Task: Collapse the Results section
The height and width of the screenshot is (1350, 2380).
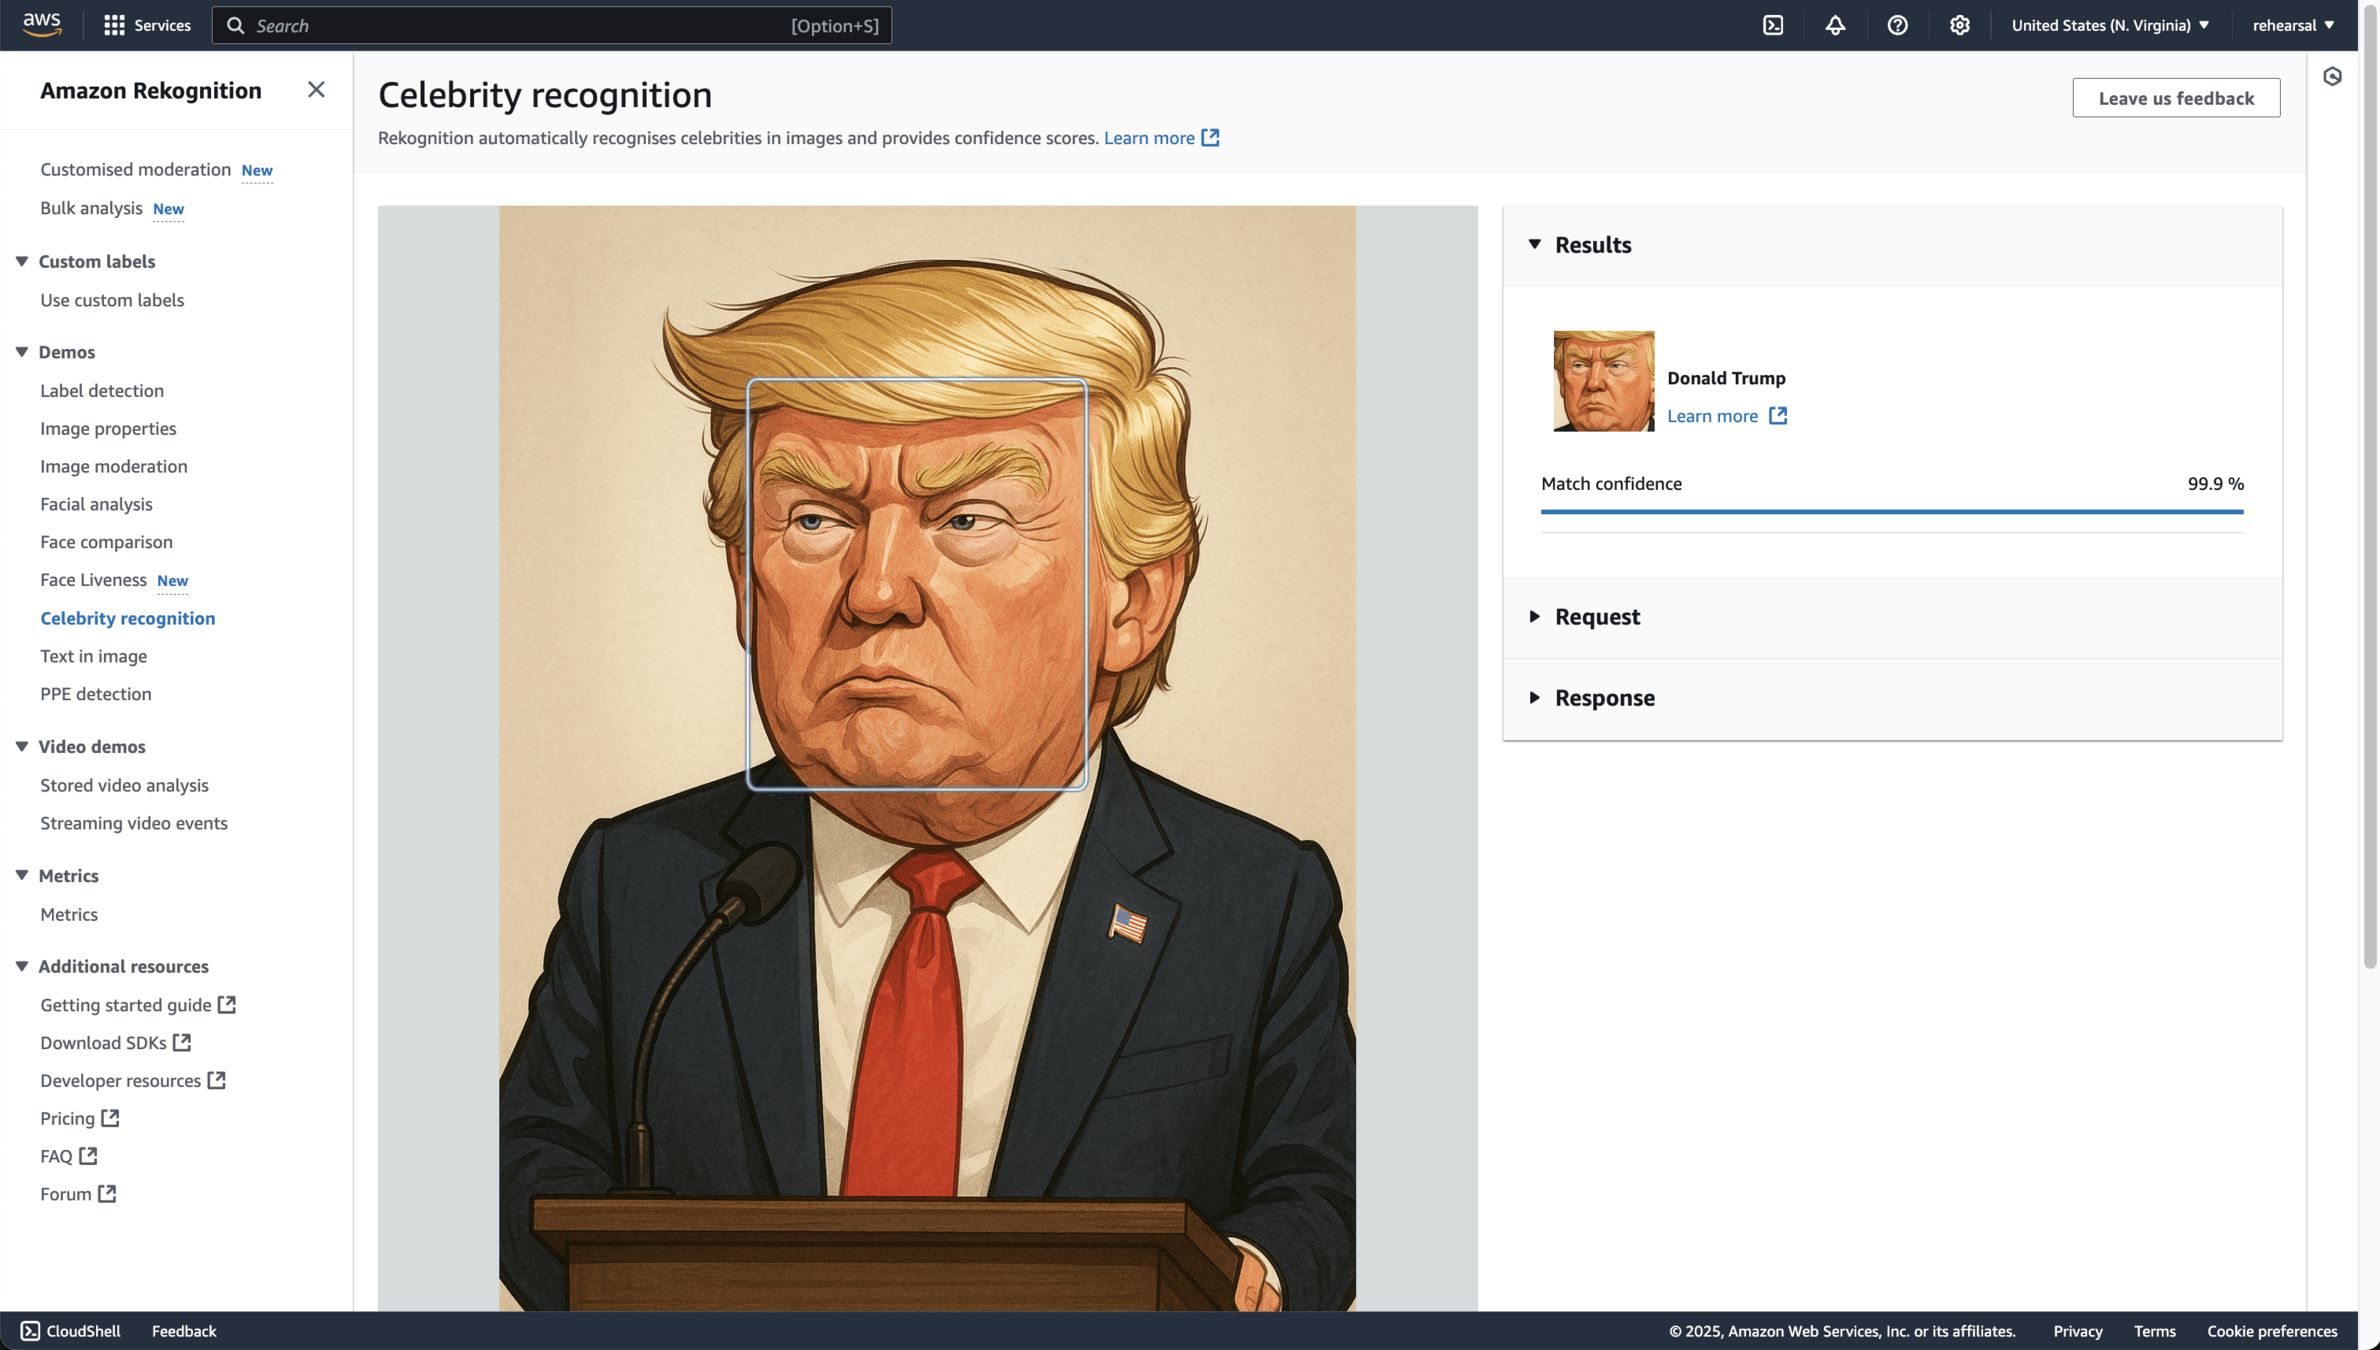Action: 1535,245
